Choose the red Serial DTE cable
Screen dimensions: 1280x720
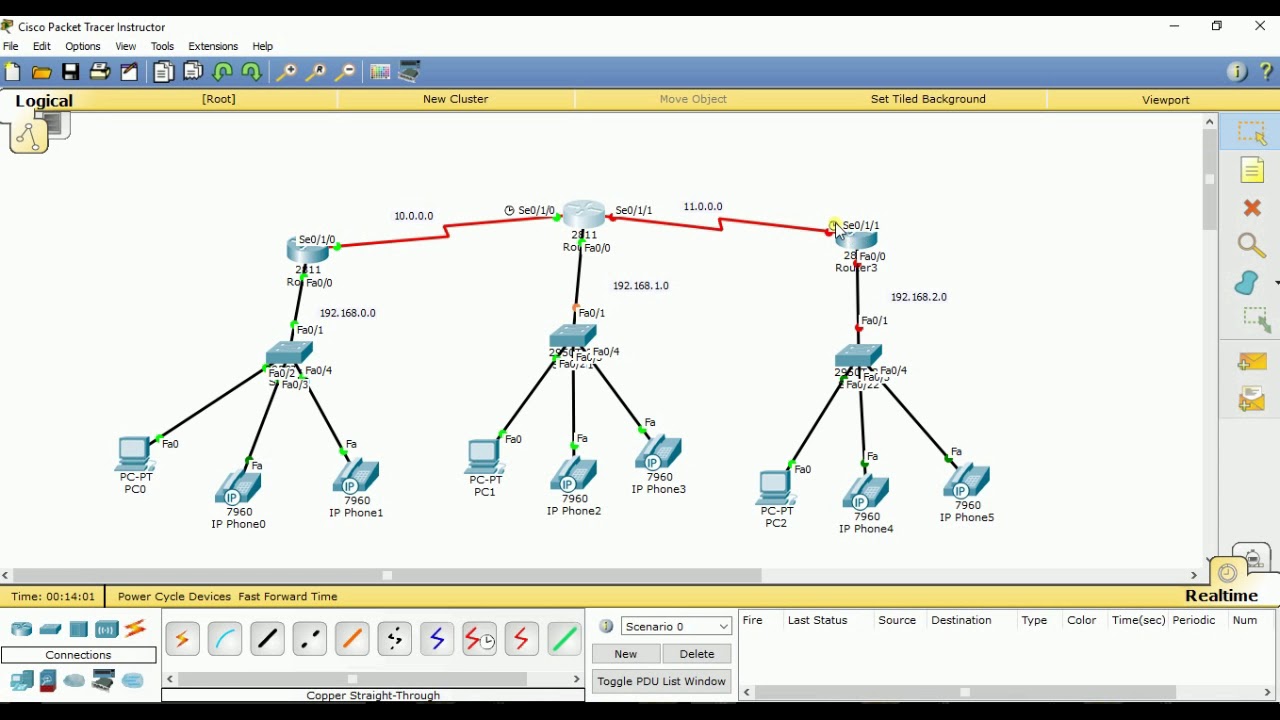pos(522,639)
